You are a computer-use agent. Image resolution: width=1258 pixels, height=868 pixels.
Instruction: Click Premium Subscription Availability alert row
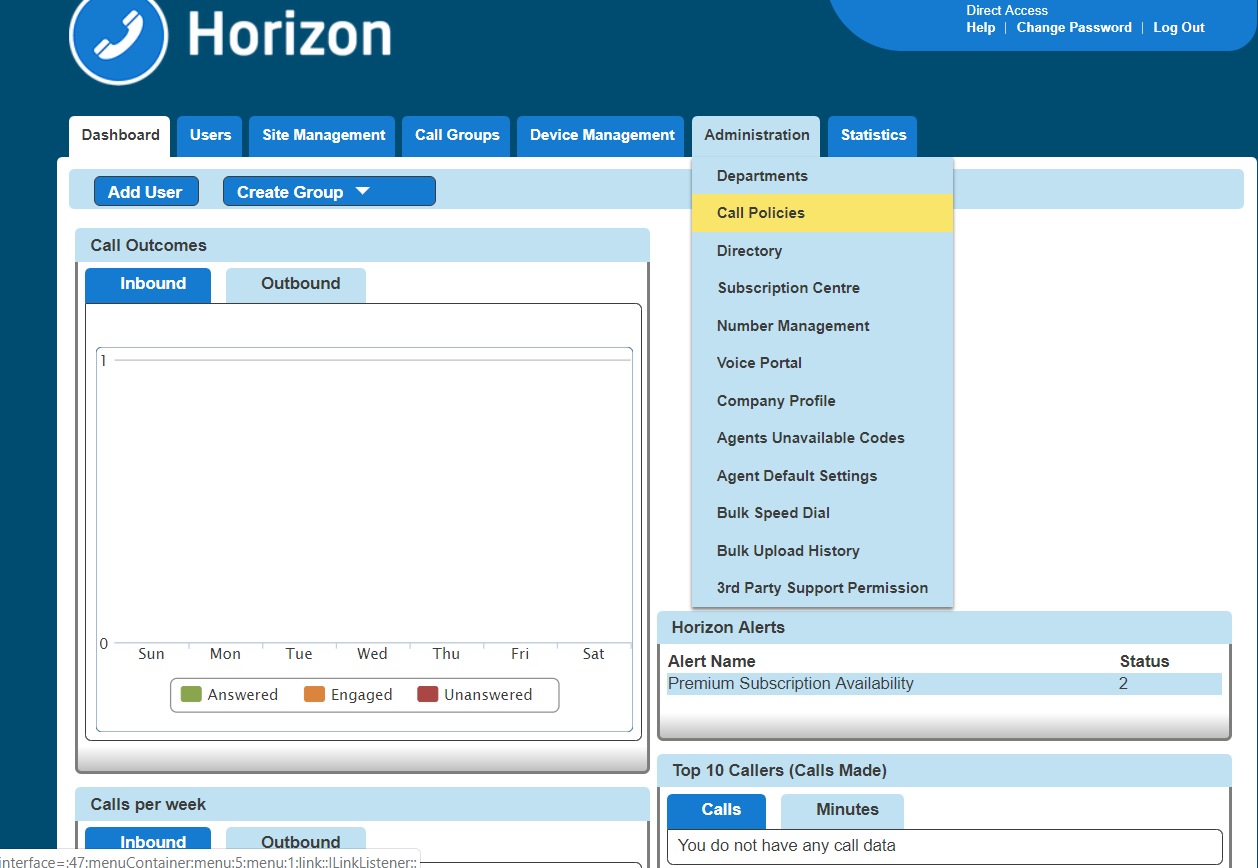point(944,684)
